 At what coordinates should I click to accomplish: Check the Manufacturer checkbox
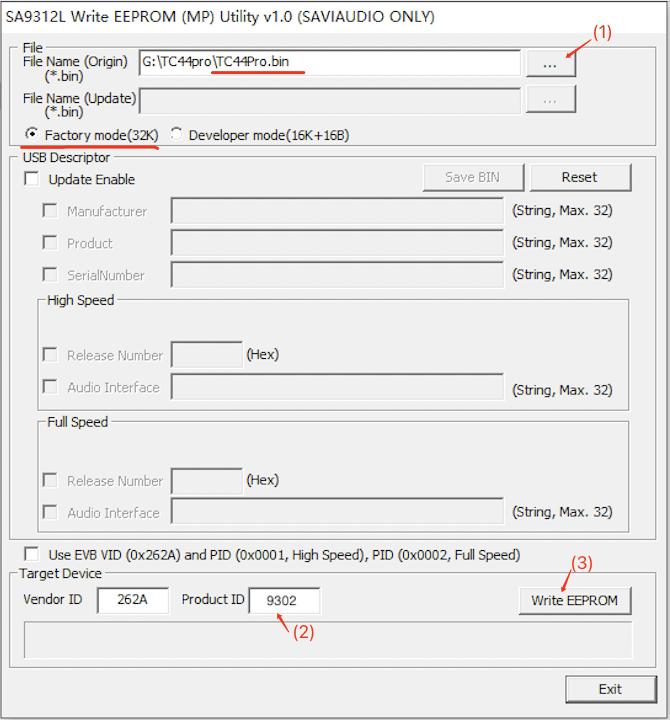(50, 211)
